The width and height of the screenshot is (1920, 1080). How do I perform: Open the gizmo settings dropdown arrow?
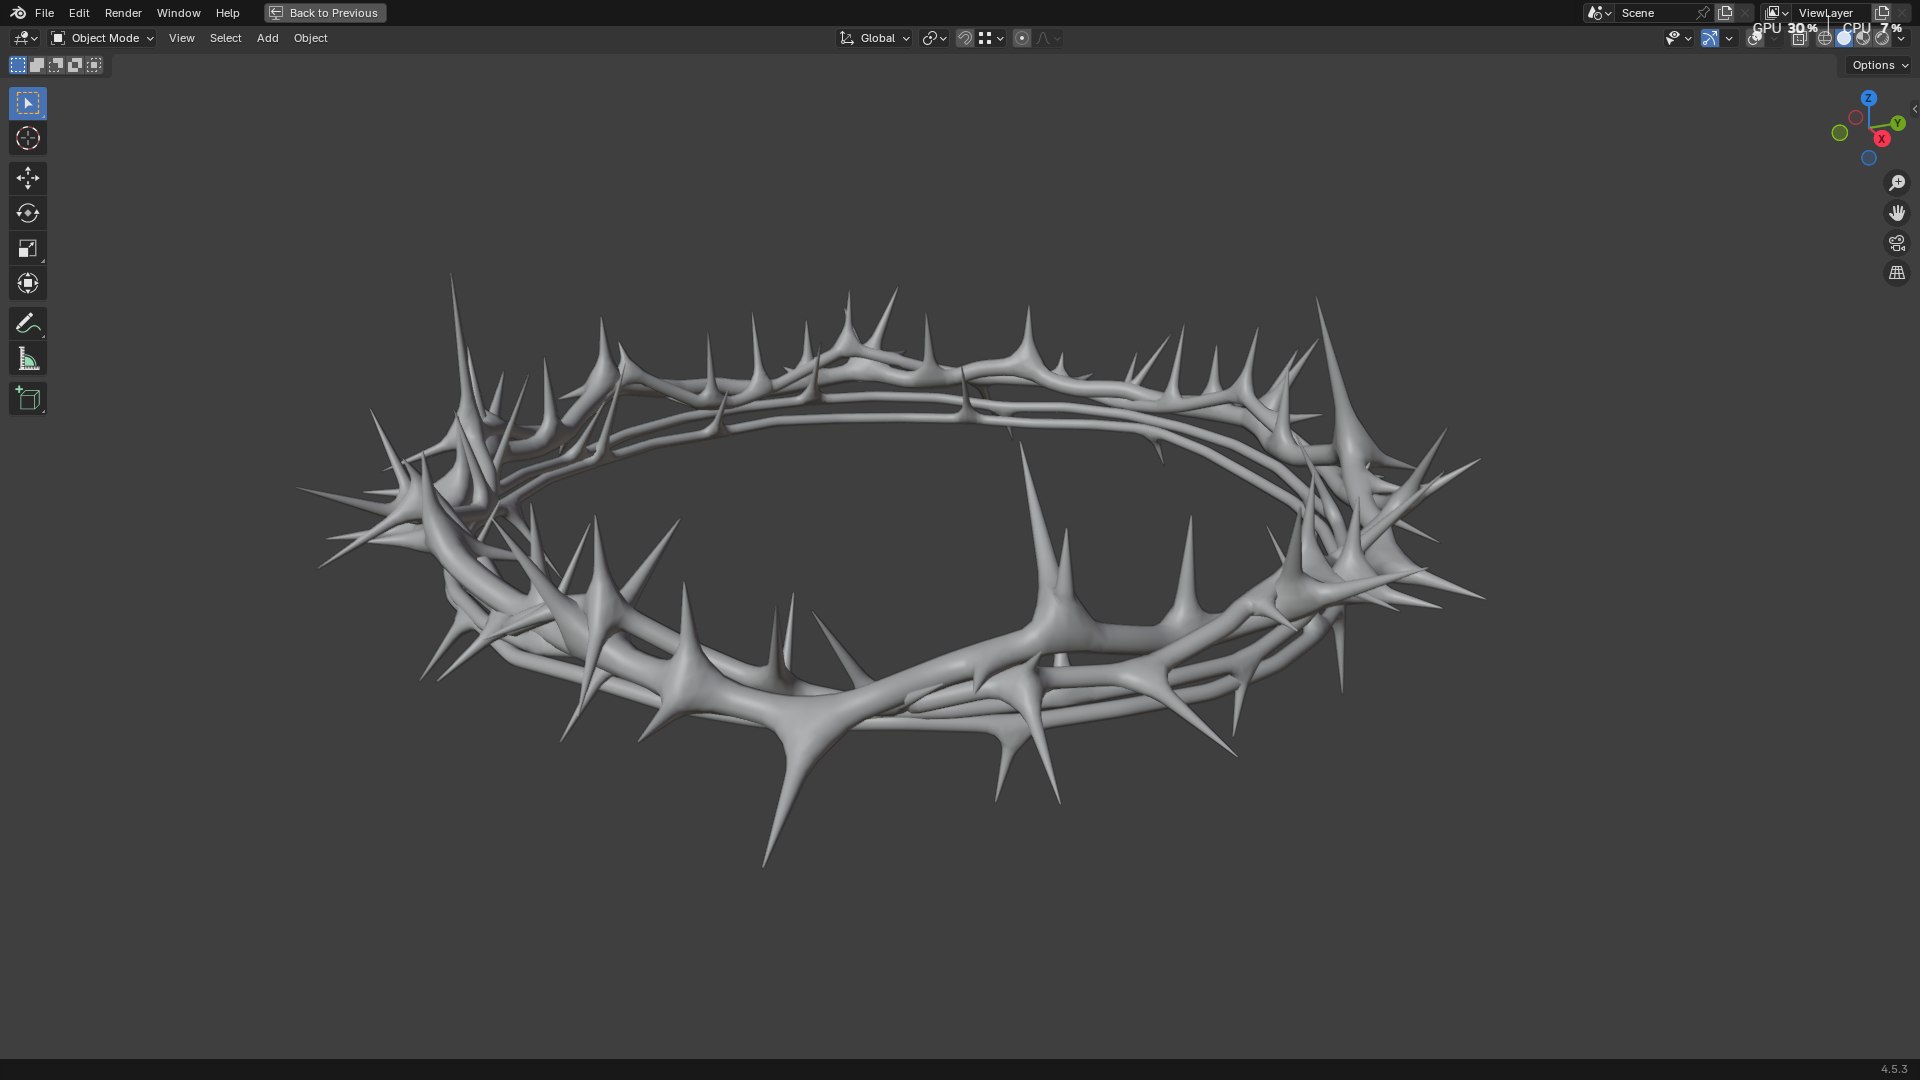[1729, 38]
